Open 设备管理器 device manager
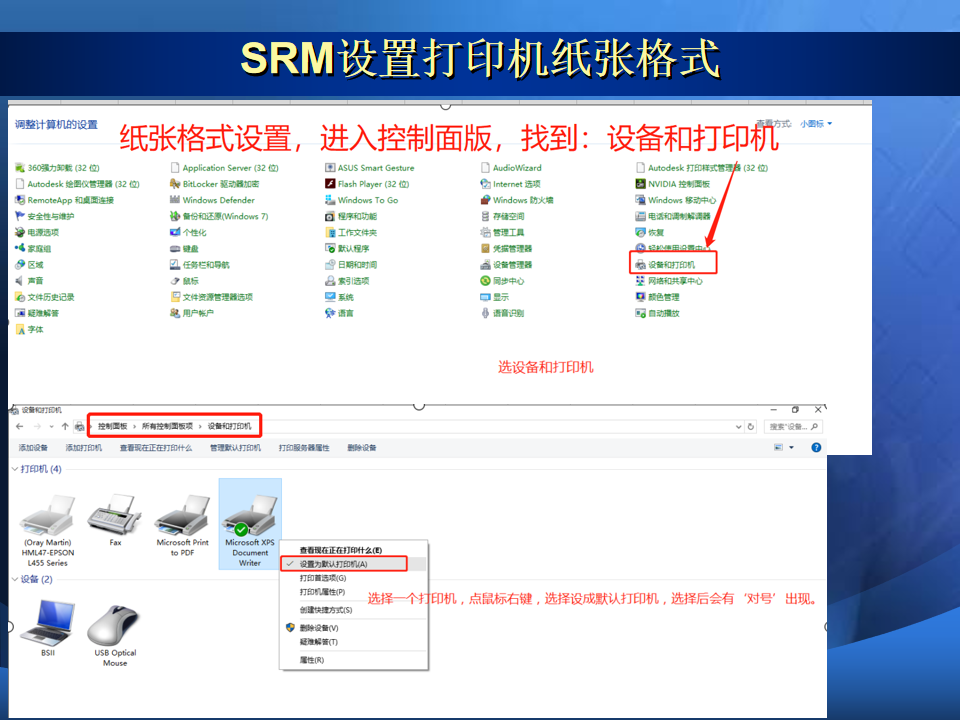Screen dimensions: 960x720 (506, 265)
